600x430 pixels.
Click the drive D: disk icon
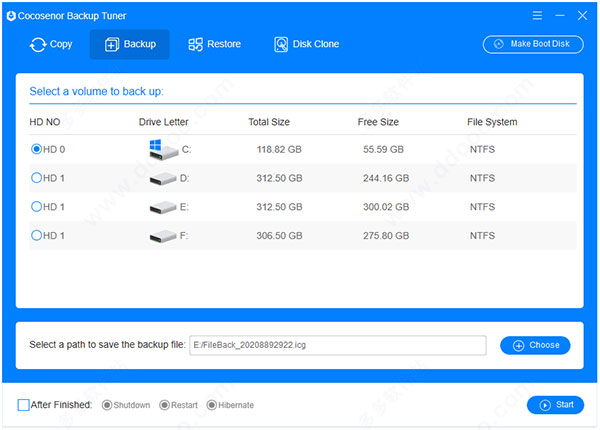point(163,179)
